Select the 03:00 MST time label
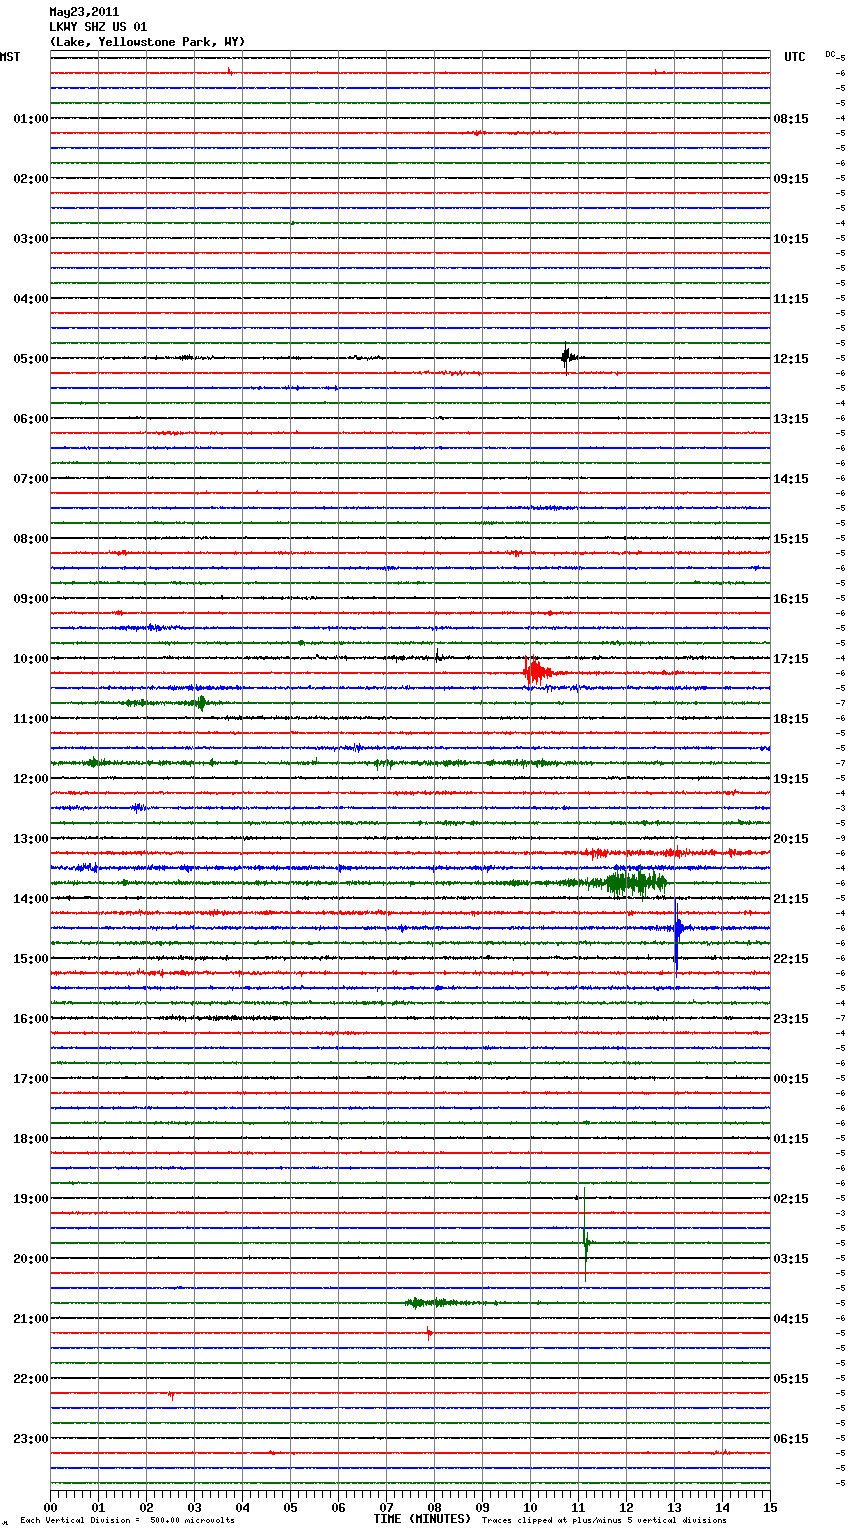 pyautogui.click(x=30, y=239)
